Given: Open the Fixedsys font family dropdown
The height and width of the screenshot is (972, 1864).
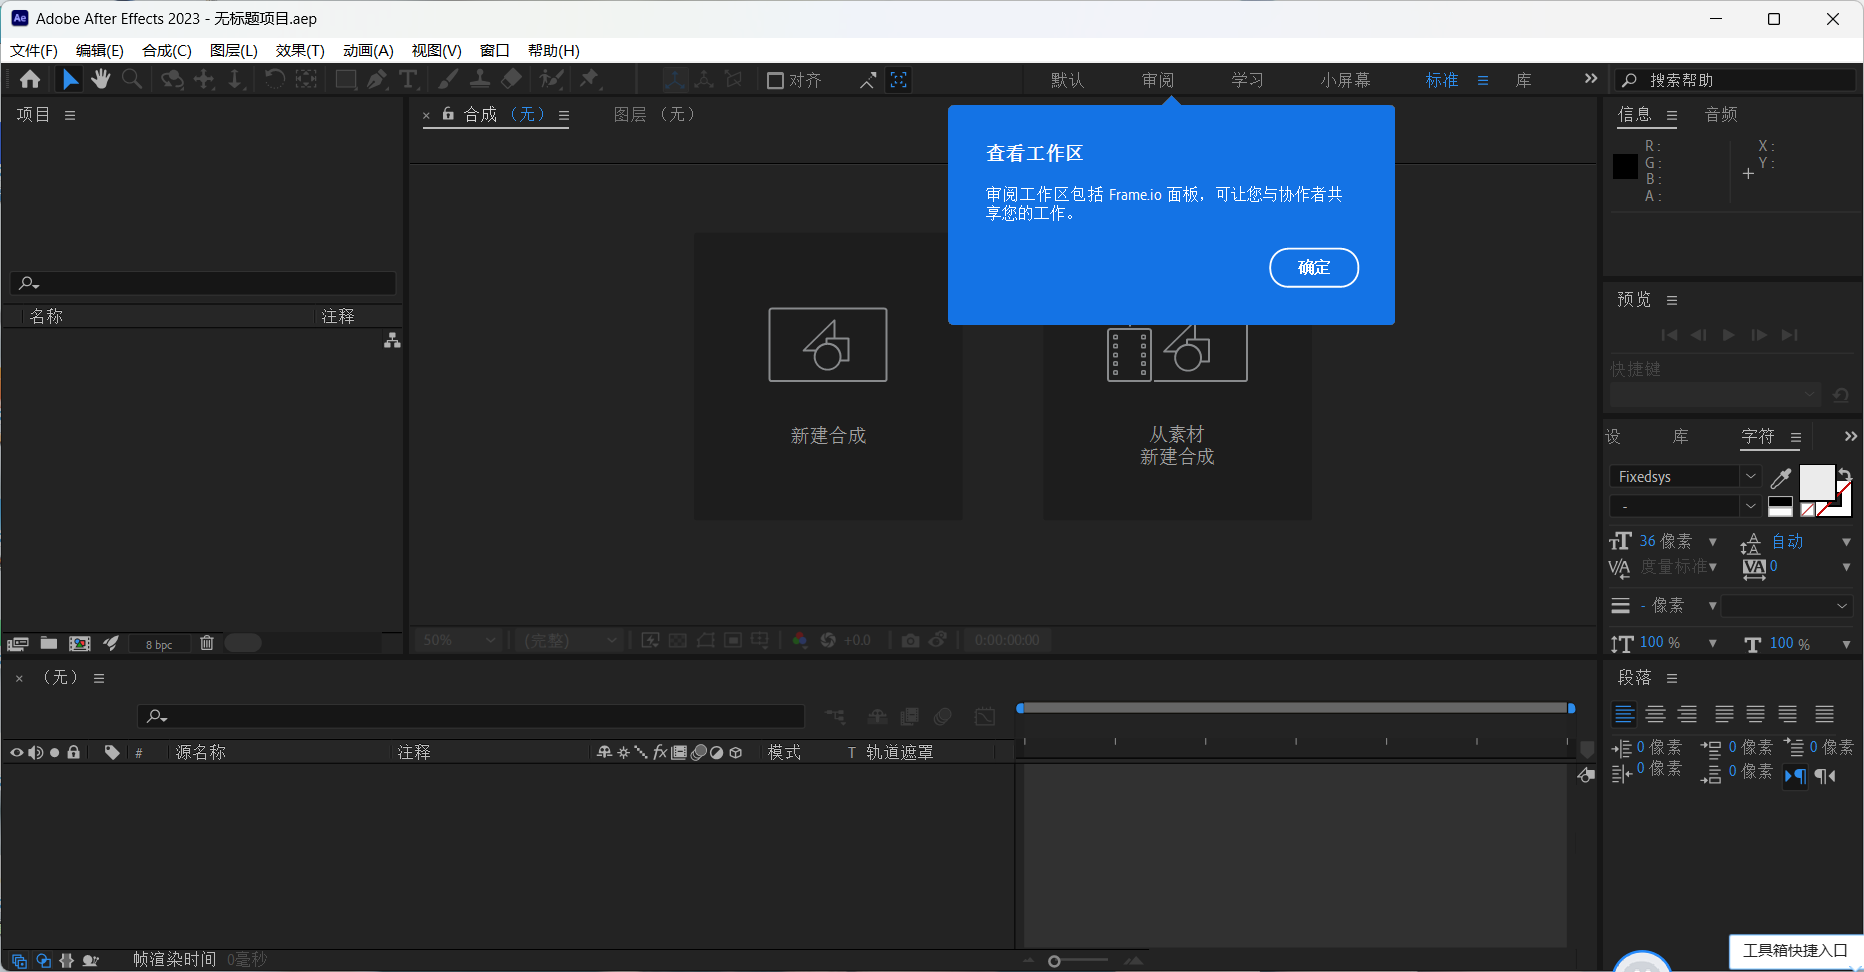Looking at the screenshot, I should pos(1750,477).
